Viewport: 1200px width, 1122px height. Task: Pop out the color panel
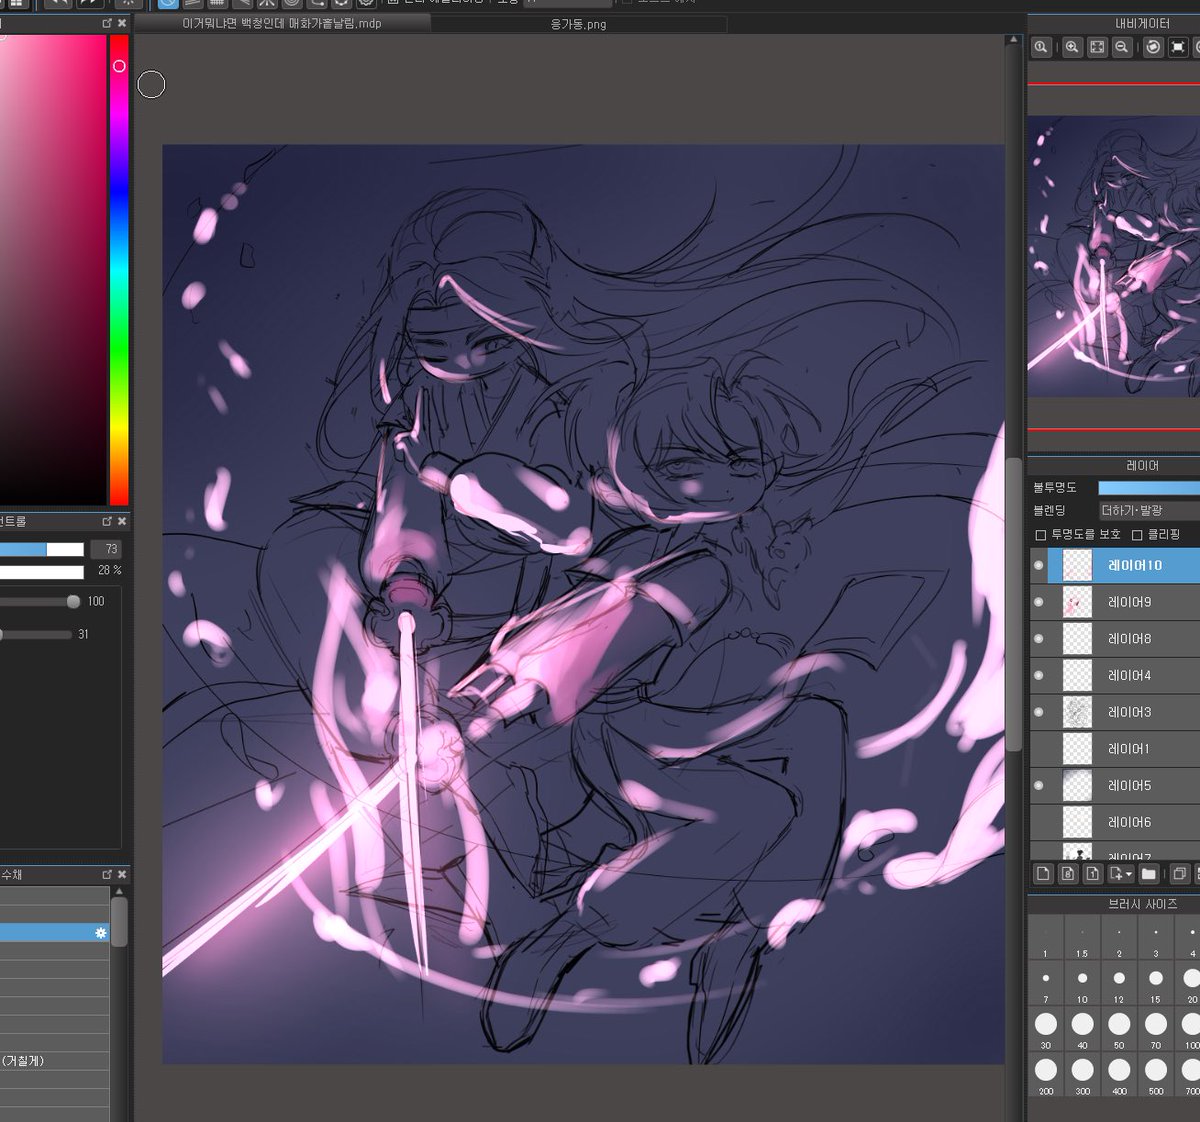107,23
